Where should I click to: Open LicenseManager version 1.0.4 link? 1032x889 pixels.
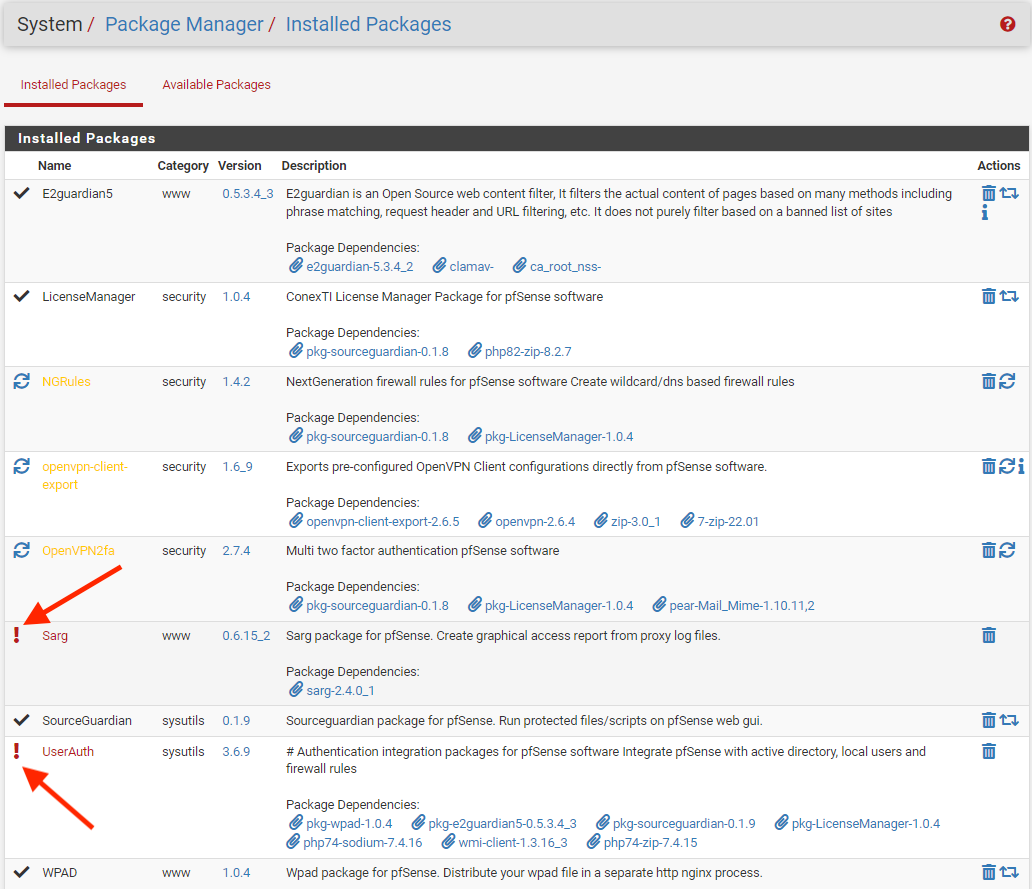pyautogui.click(x=236, y=297)
